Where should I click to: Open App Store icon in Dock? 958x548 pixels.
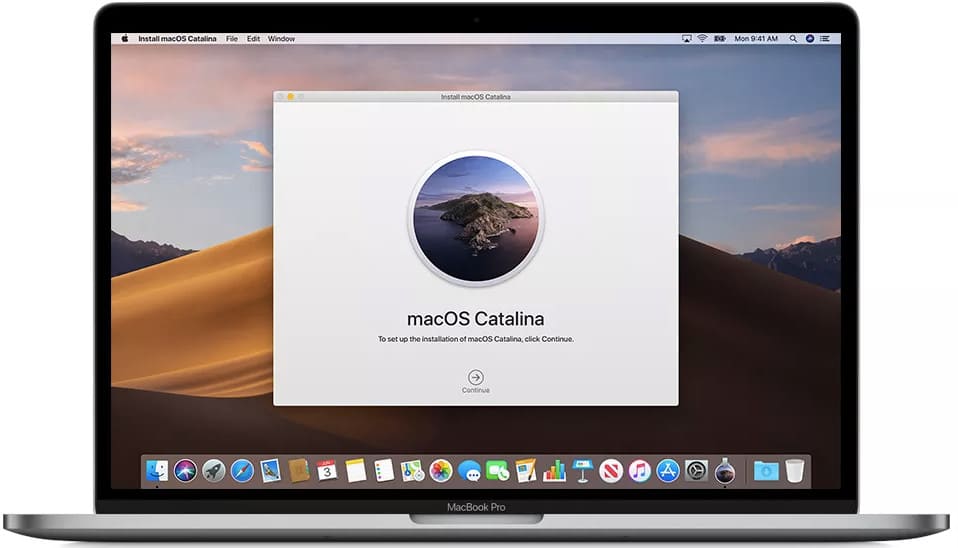coord(668,471)
